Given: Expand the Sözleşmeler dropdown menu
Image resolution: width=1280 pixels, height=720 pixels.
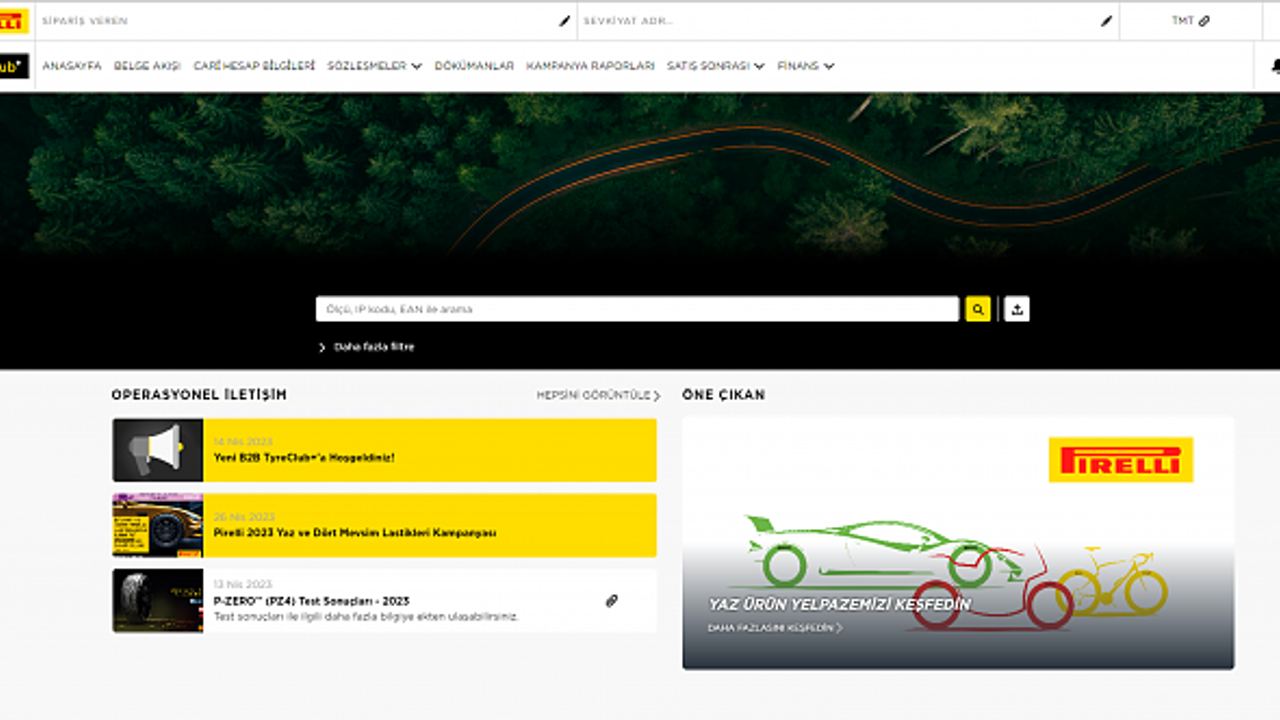Looking at the screenshot, I should 374,66.
